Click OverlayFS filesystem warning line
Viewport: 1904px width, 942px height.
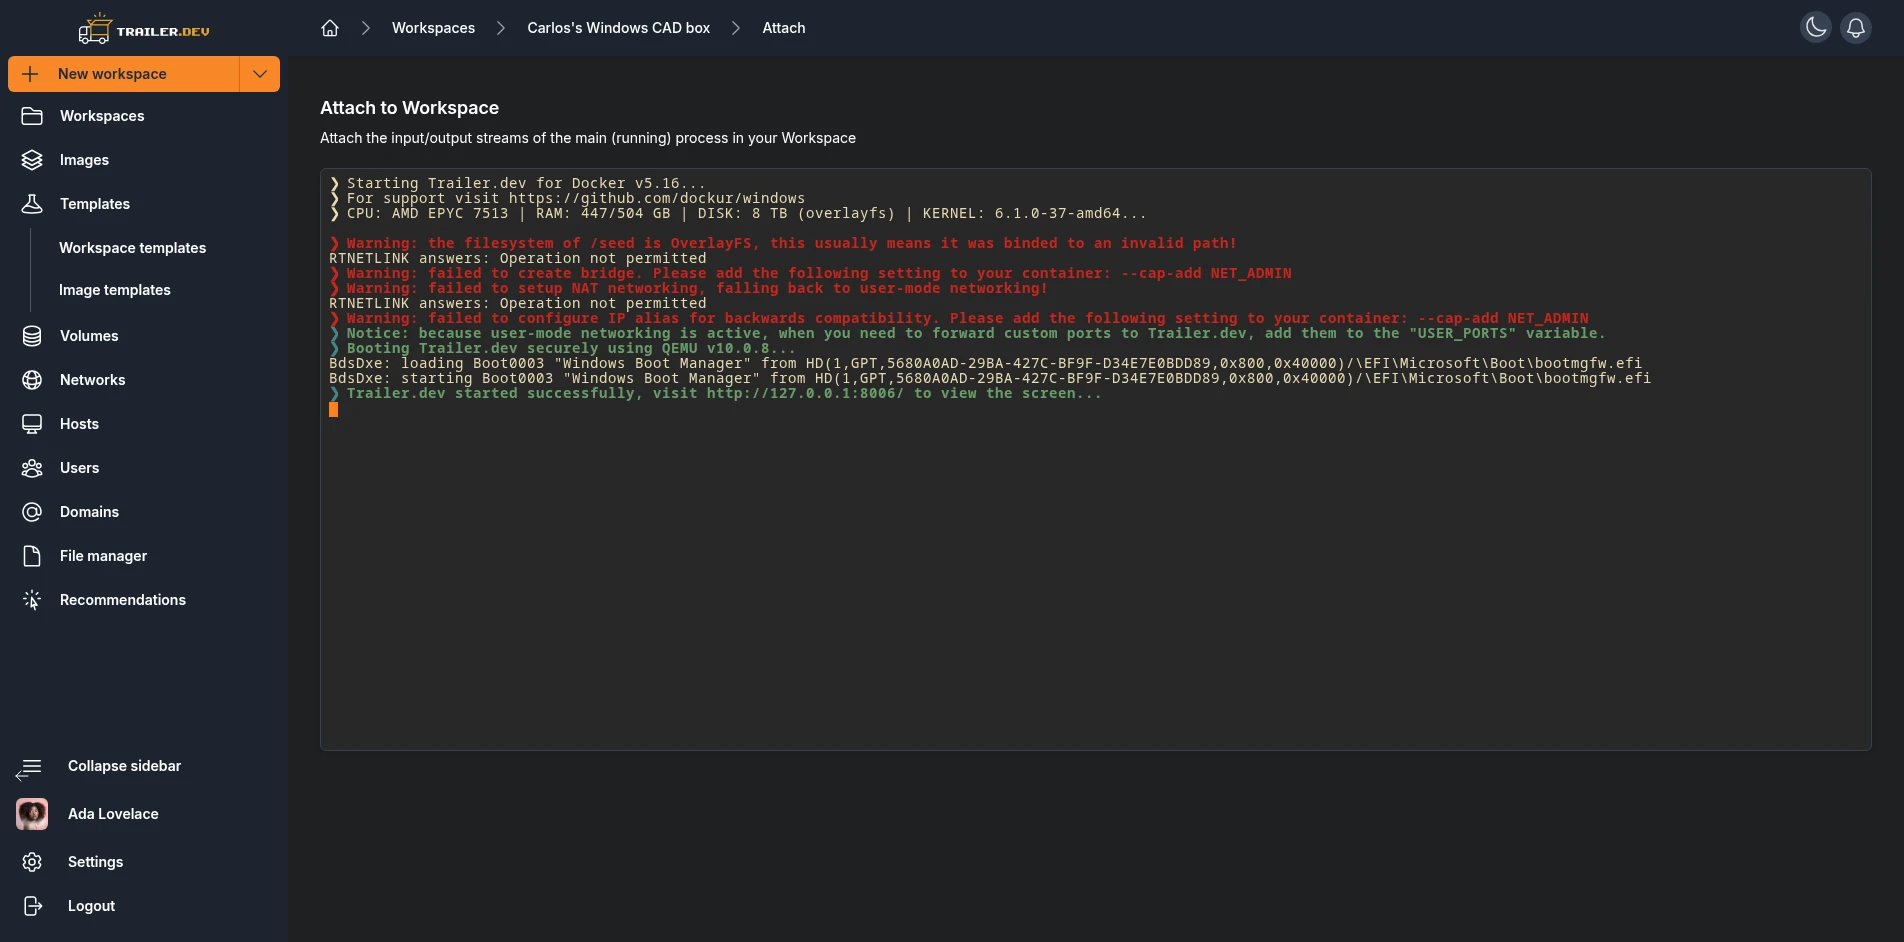pos(783,243)
